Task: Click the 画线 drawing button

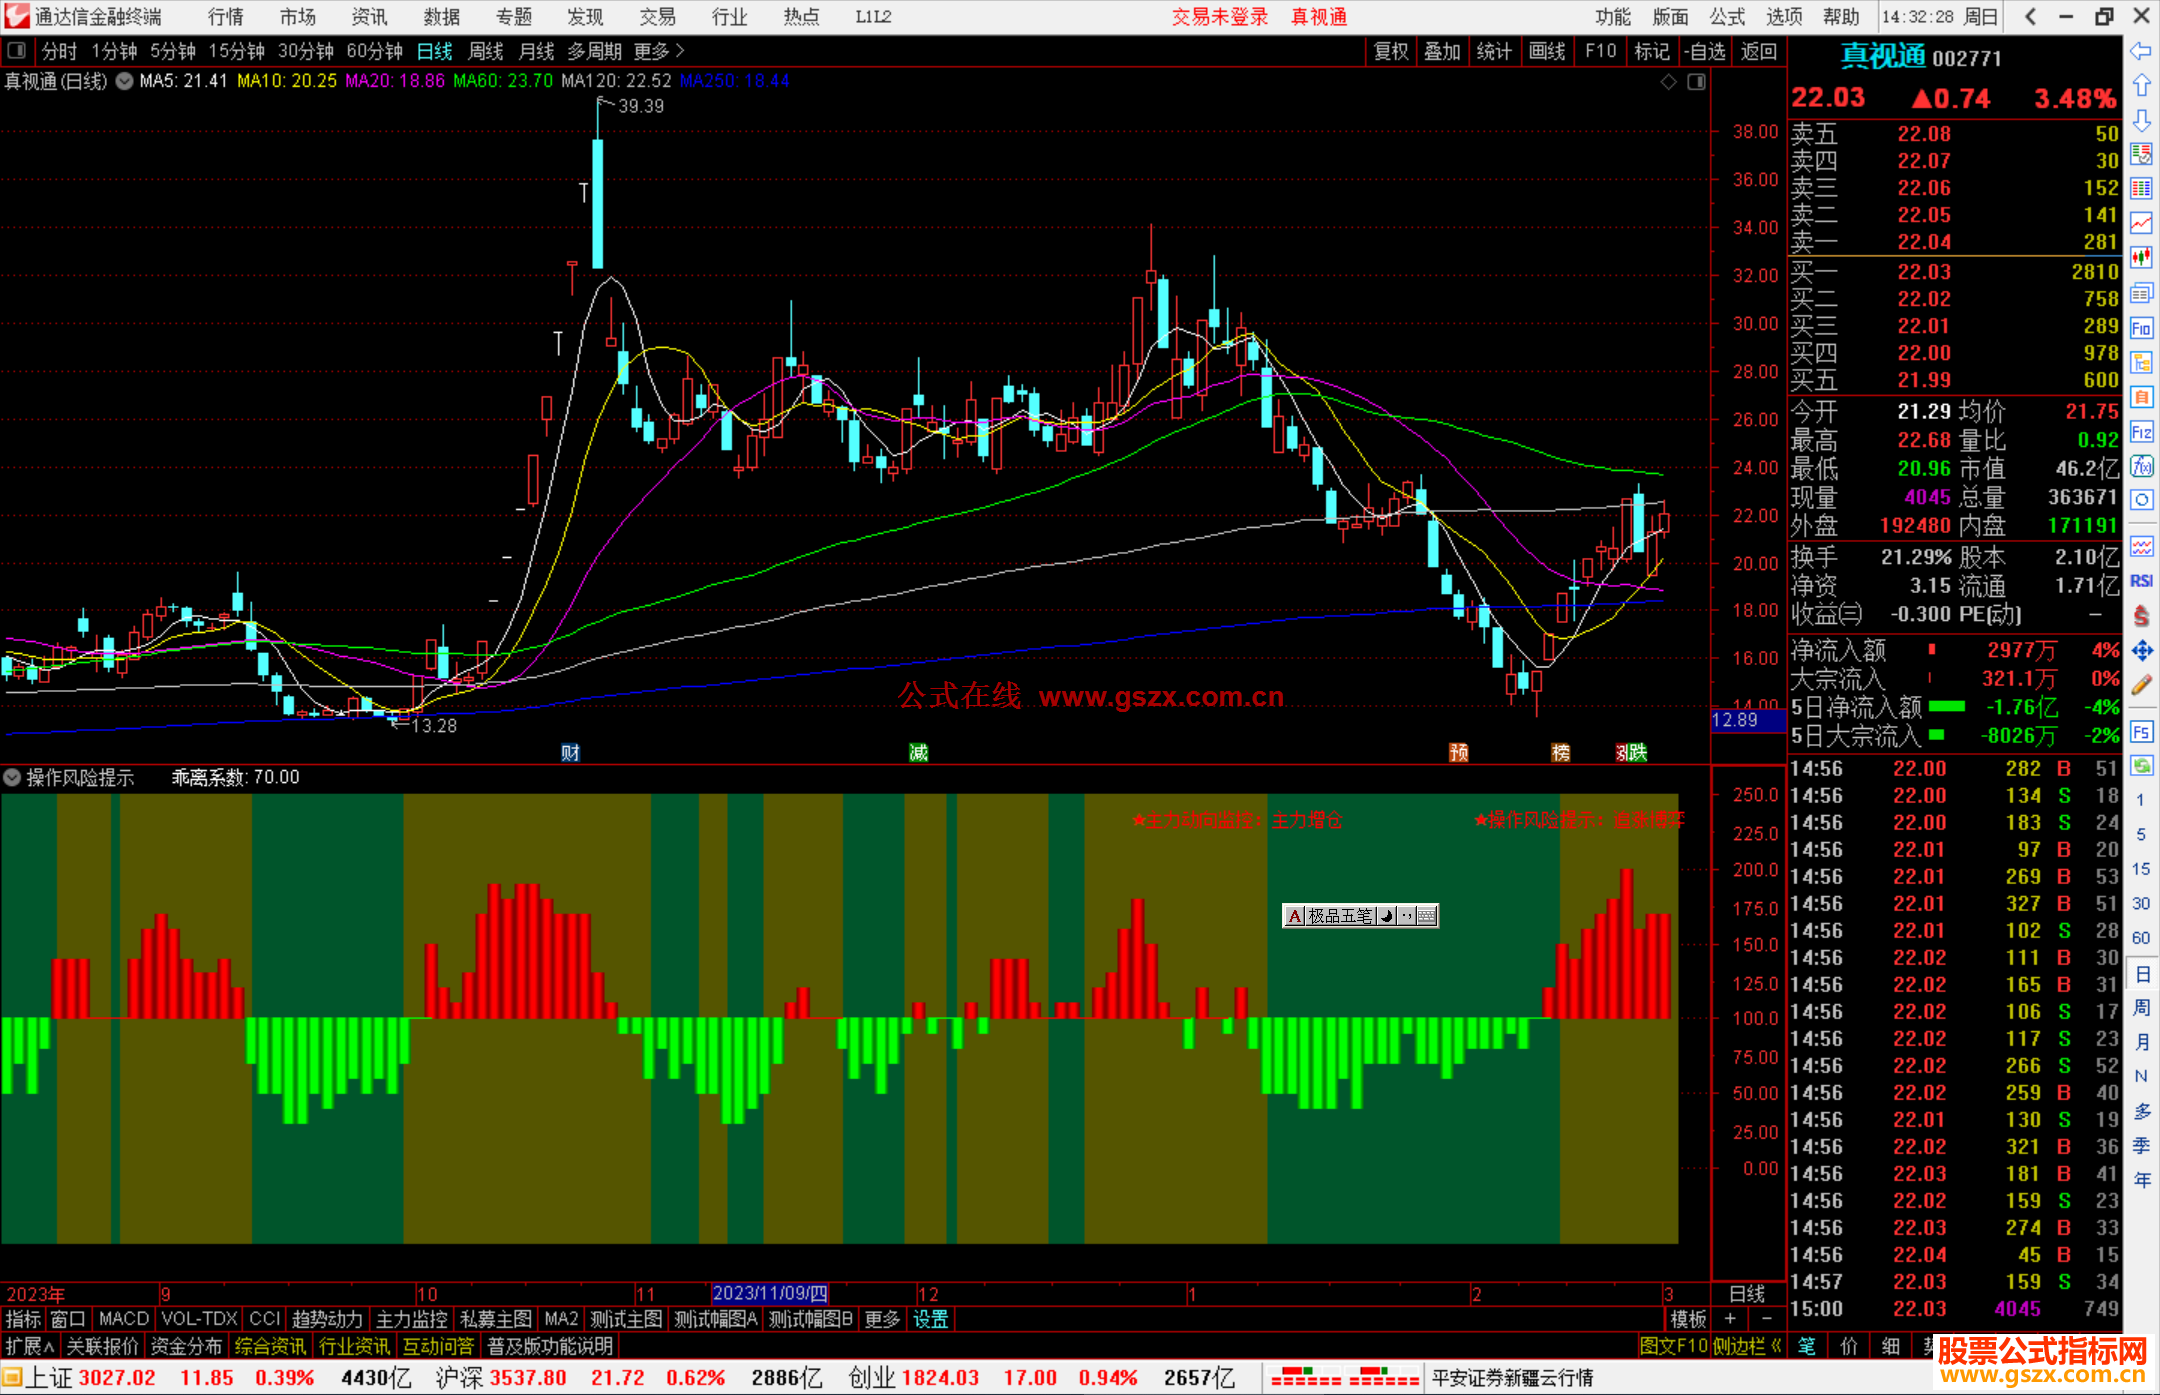Action: [1547, 51]
